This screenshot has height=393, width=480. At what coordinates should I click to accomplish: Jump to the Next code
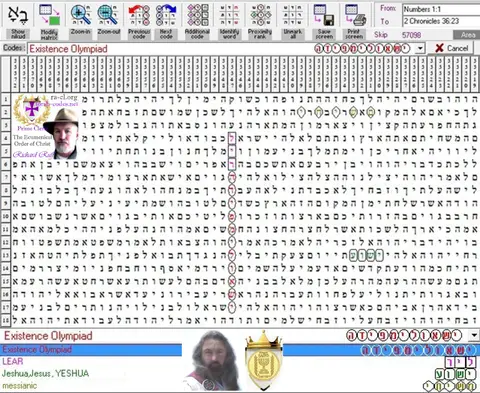click(x=166, y=21)
